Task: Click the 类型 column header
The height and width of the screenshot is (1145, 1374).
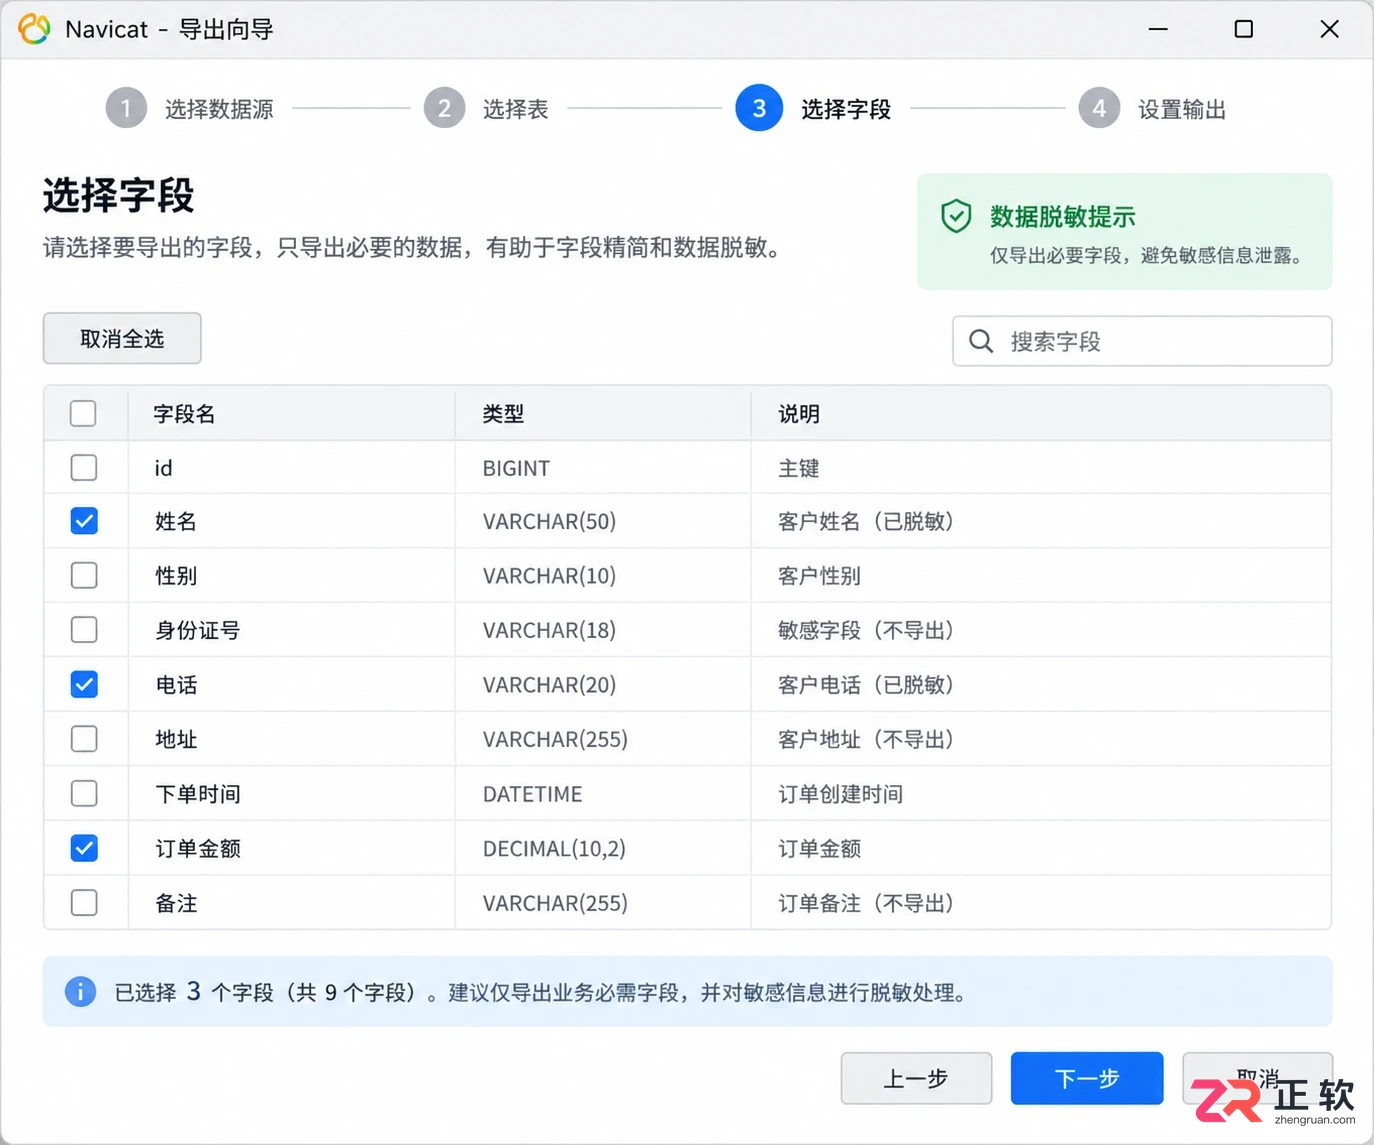Action: (x=503, y=414)
